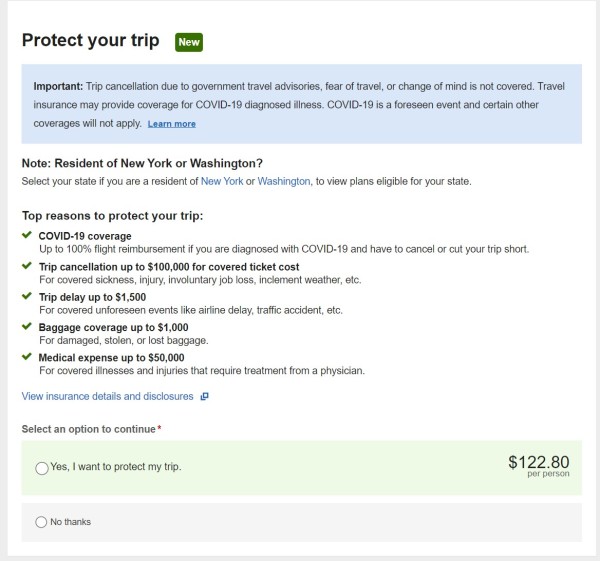The width and height of the screenshot is (600, 561).
Task: Click the Protect your trip heading
Action: (x=93, y=42)
